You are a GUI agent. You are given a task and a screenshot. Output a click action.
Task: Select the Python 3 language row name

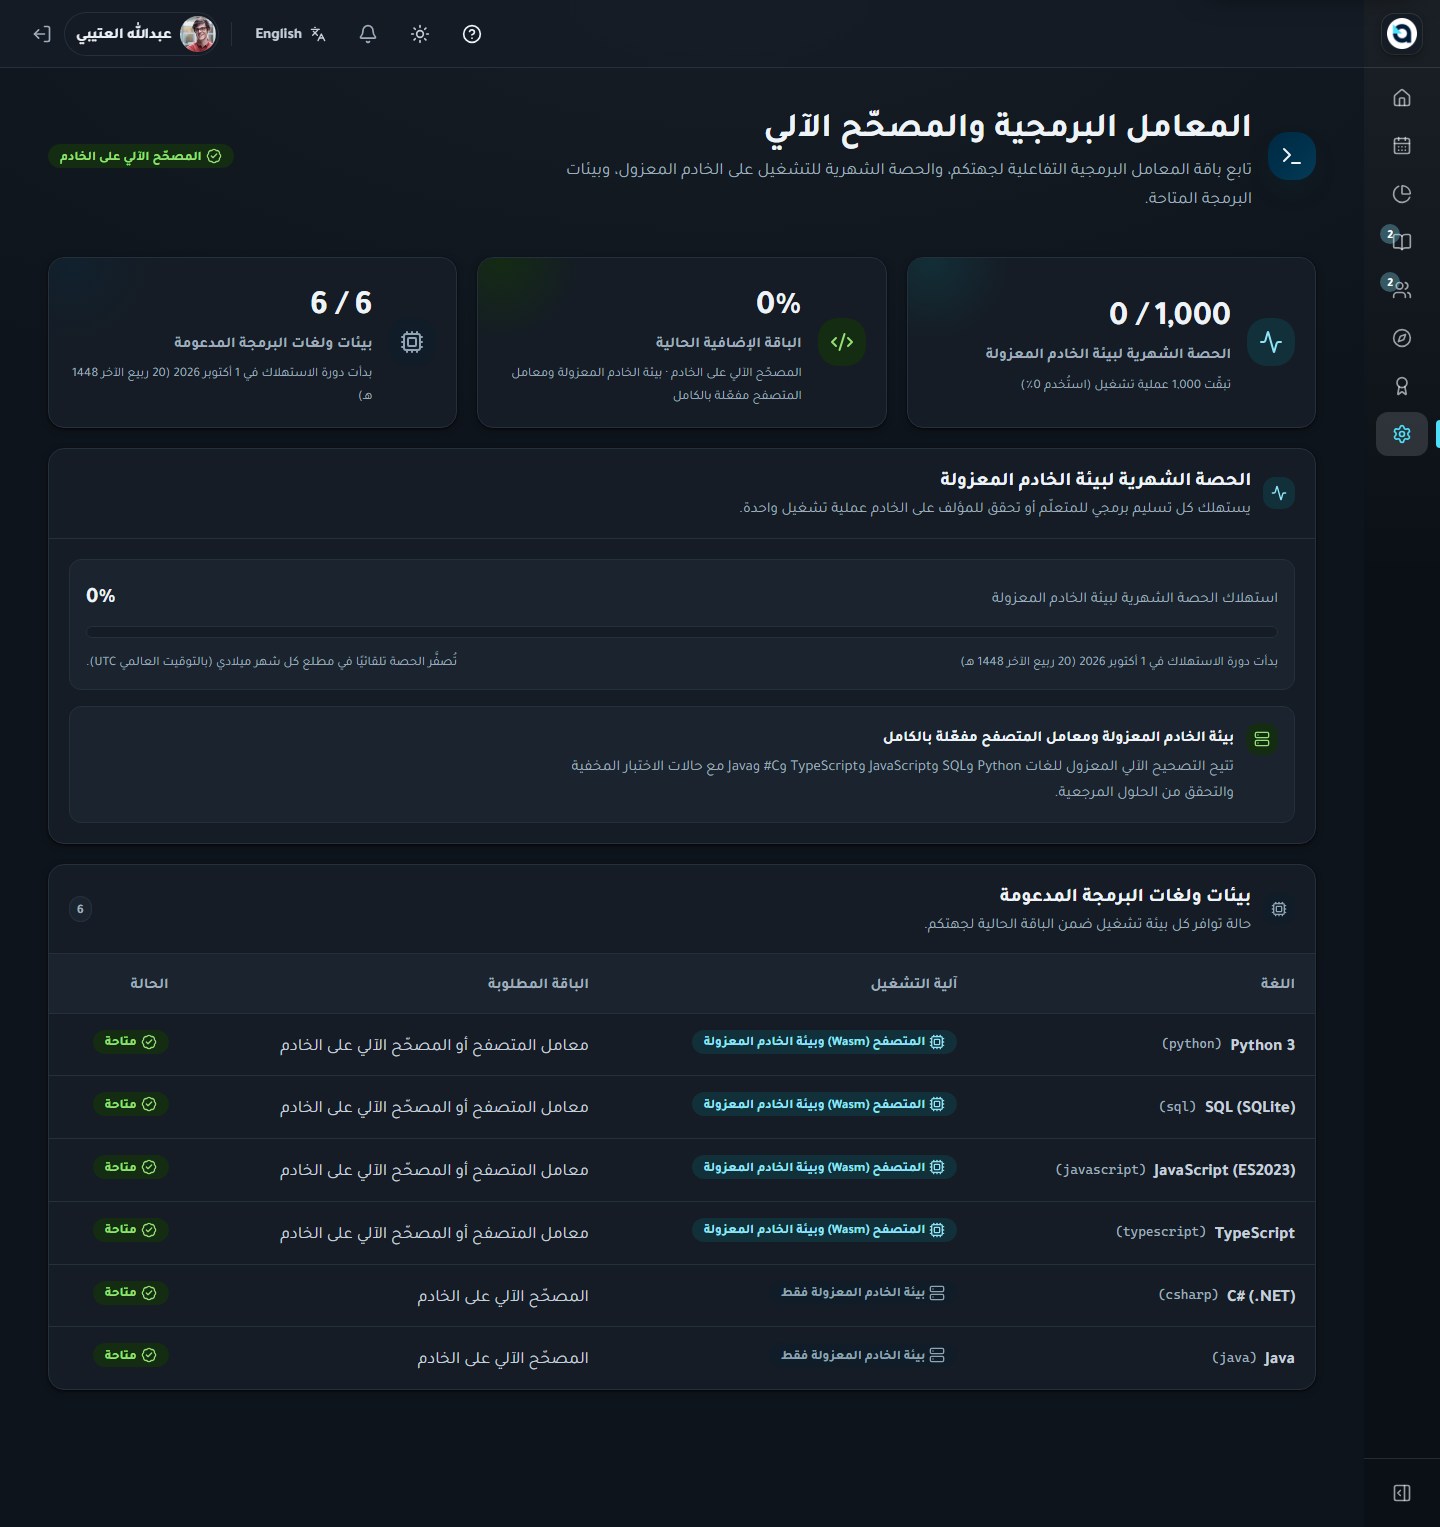(x=1262, y=1045)
